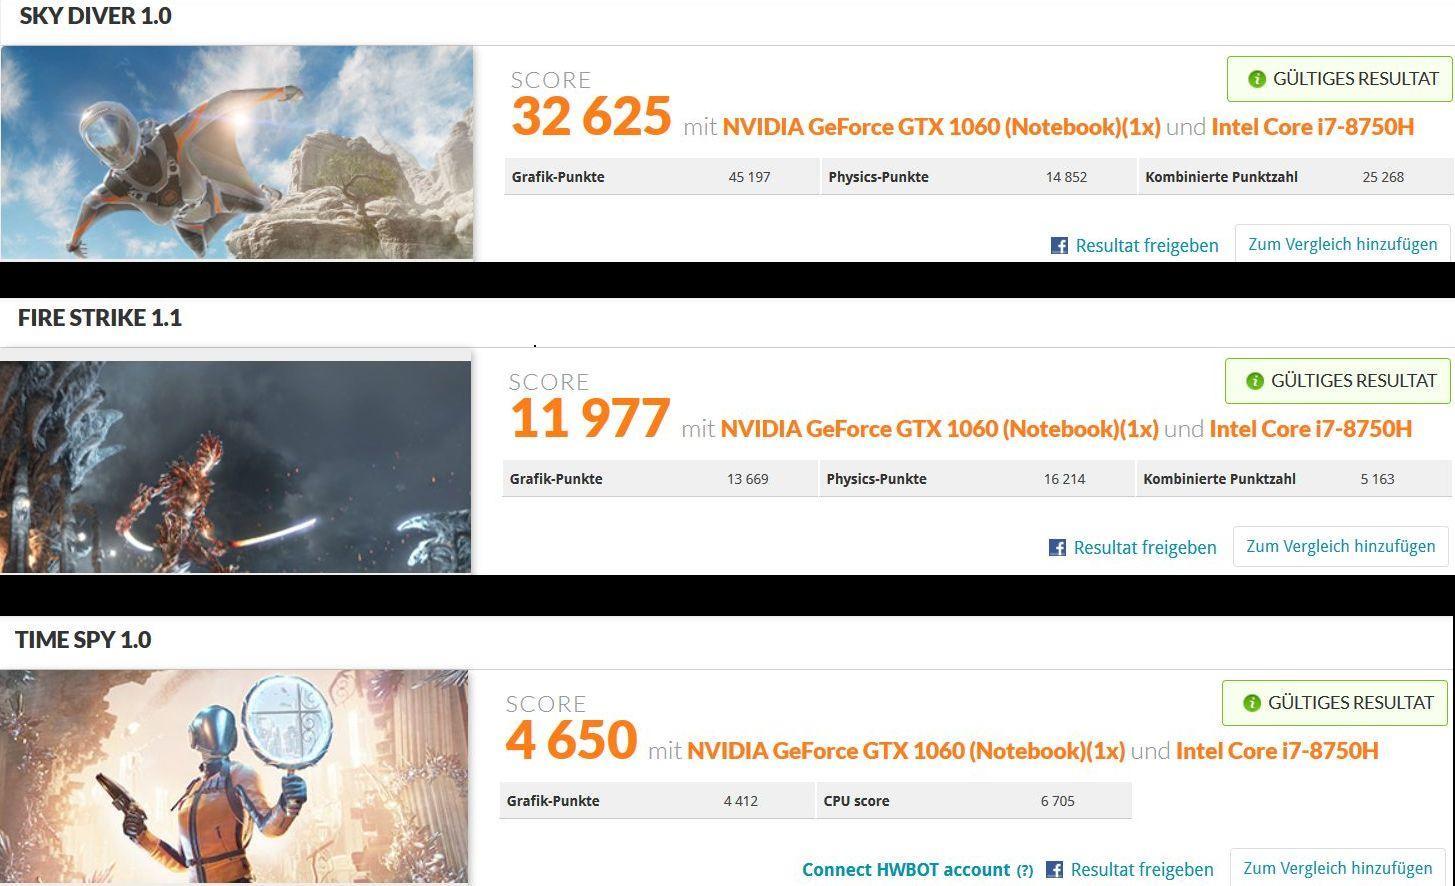The height and width of the screenshot is (886, 1455).
Task: Open the Sky Diver wingsuit thumbnail
Action: click(237, 152)
